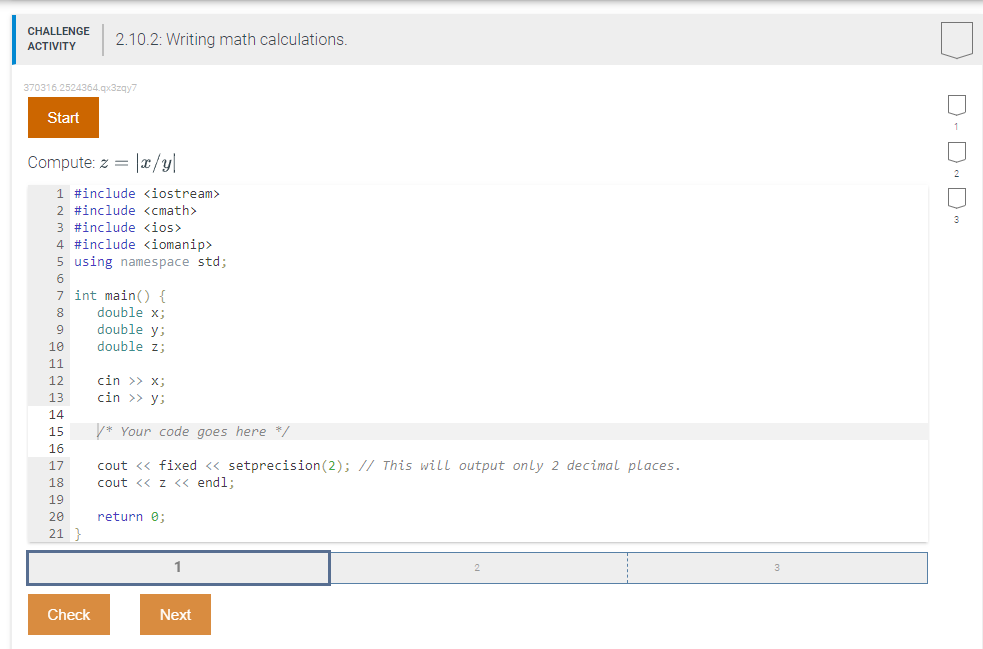The height and width of the screenshot is (649, 983).
Task: Select level 1 progress segment
Action: click(x=178, y=567)
